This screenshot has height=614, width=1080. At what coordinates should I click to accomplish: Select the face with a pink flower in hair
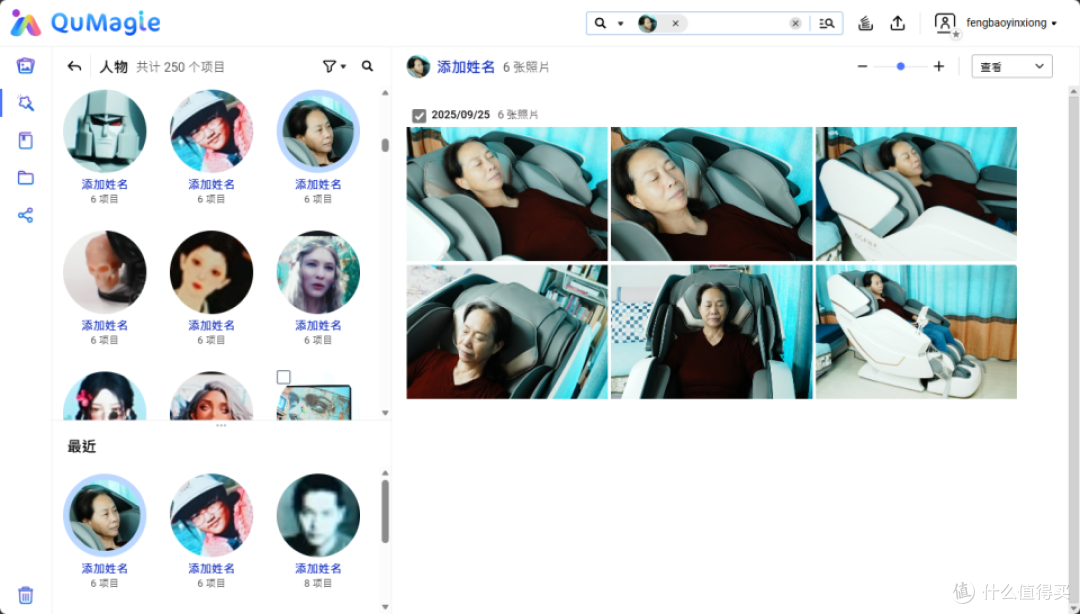click(105, 396)
